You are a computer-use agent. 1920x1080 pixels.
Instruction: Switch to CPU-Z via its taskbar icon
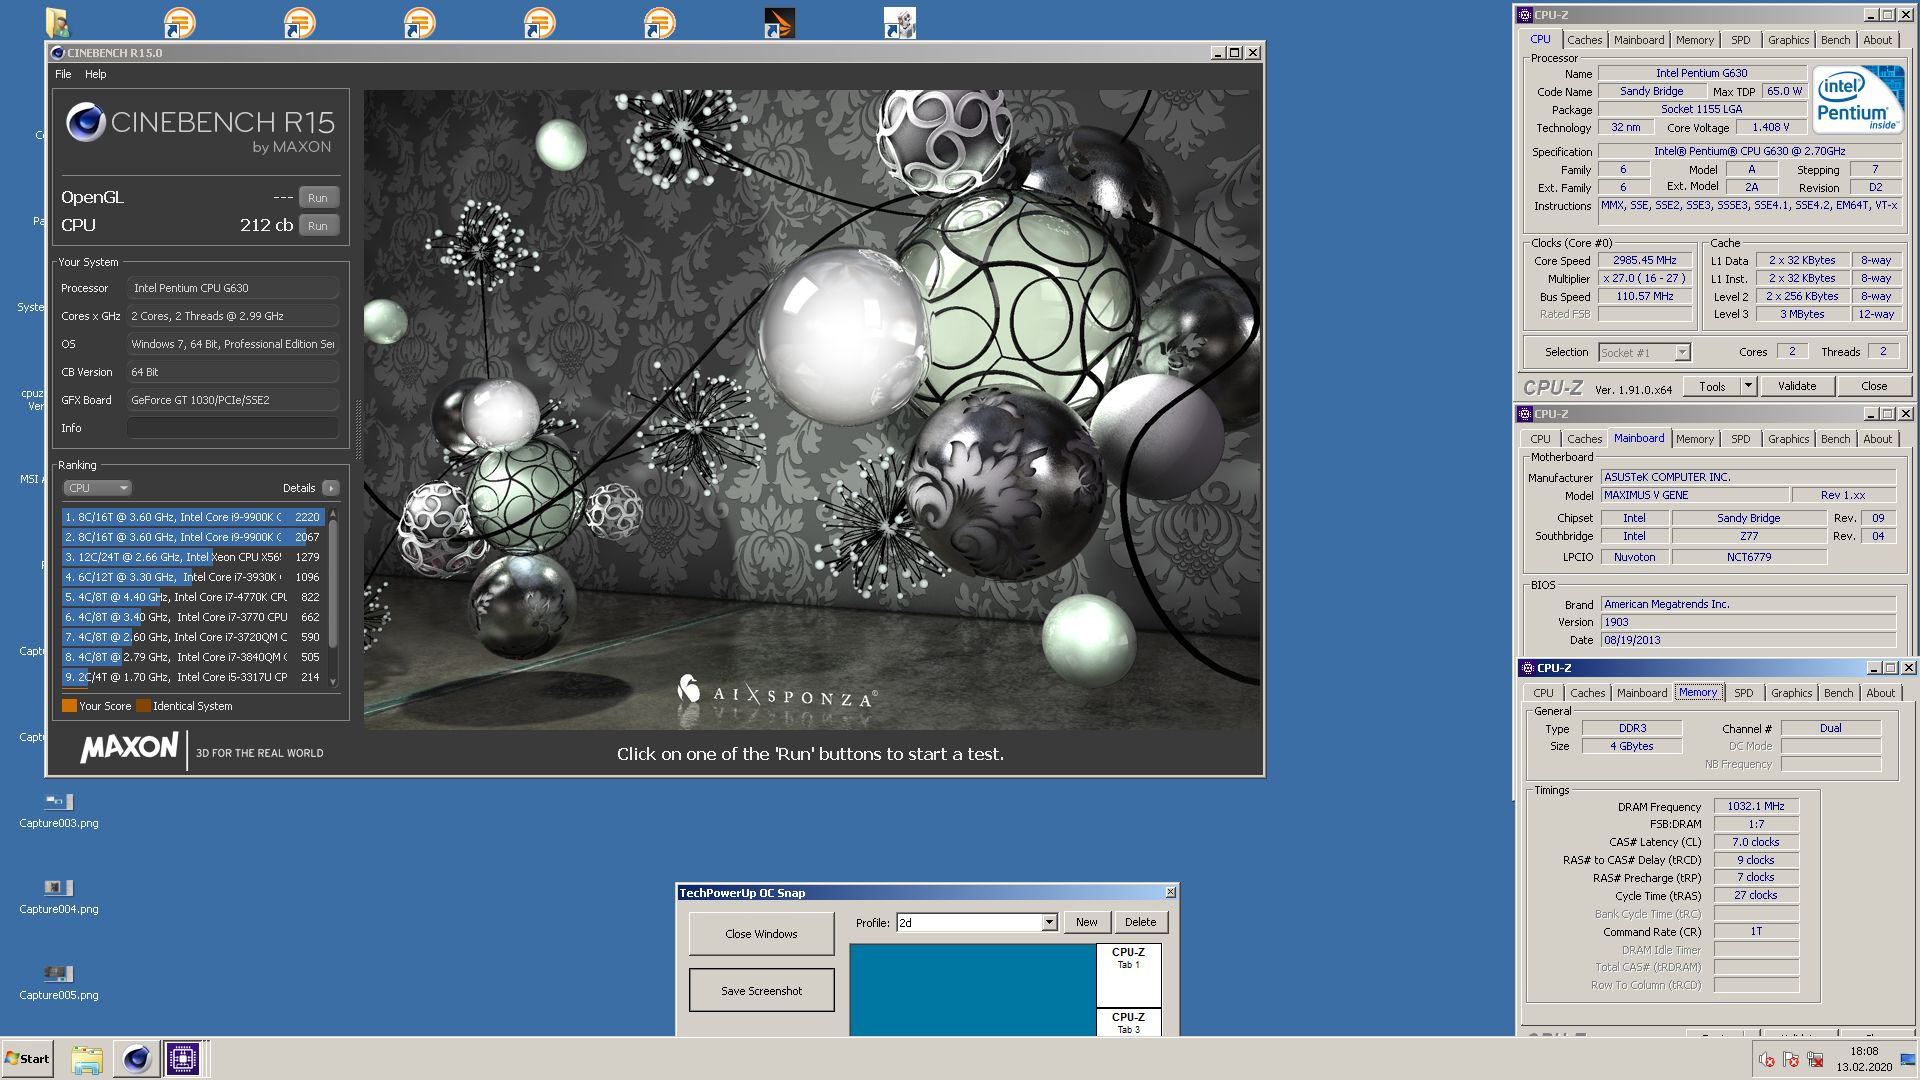pyautogui.click(x=184, y=1059)
